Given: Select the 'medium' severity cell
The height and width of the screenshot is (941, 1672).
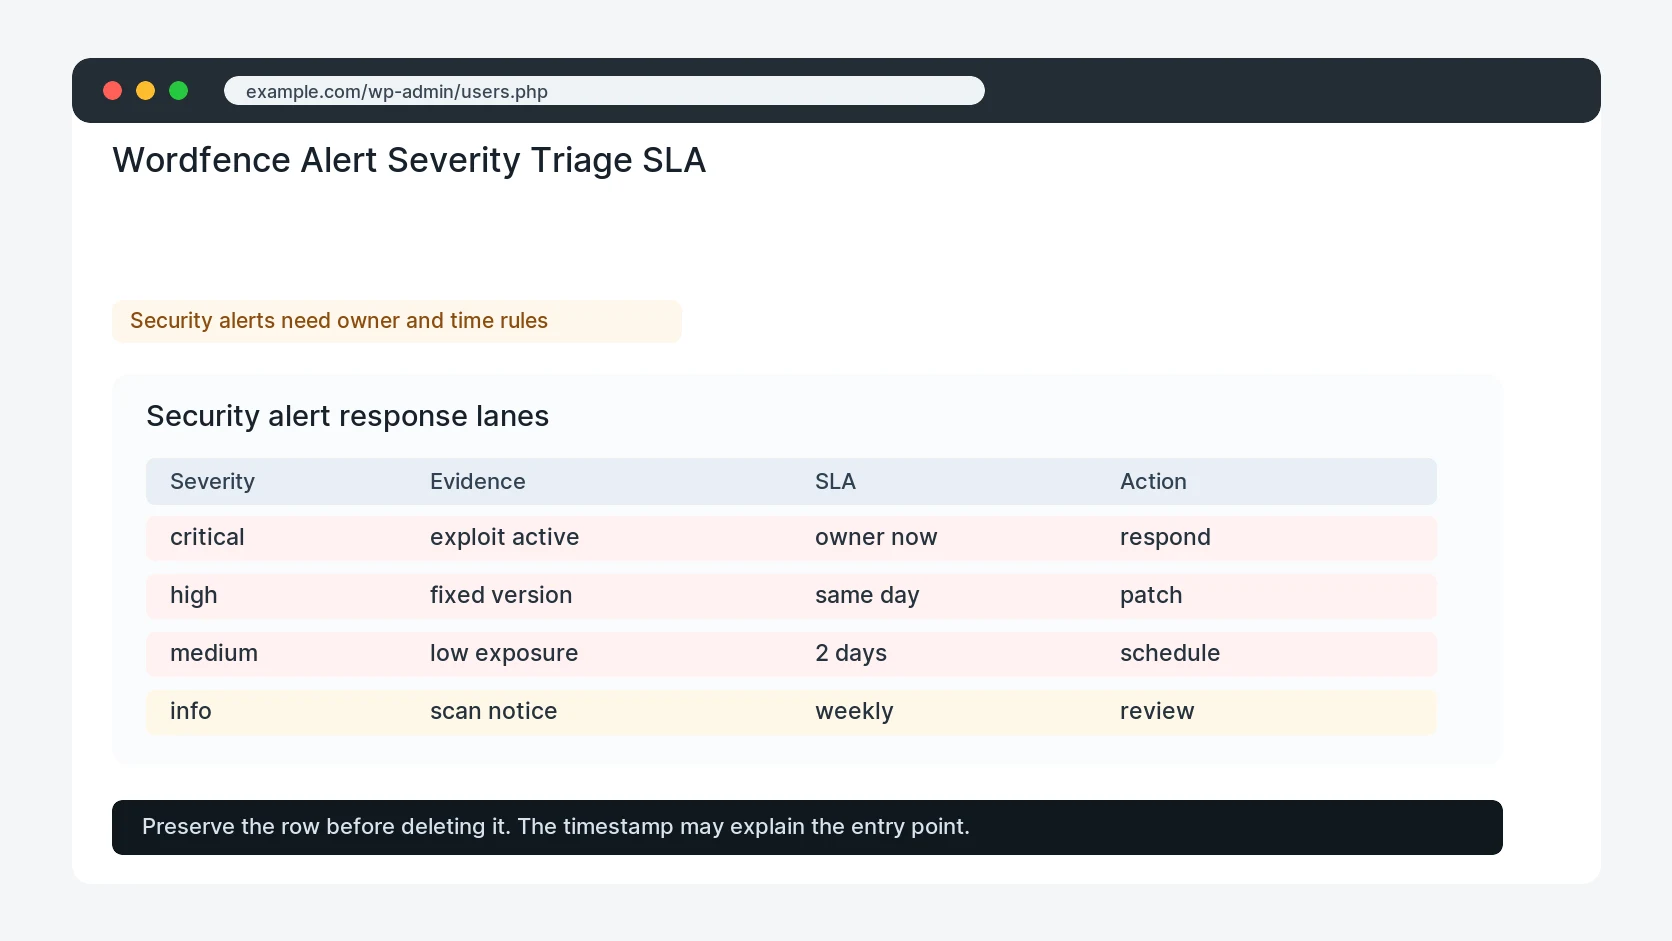Looking at the screenshot, I should pos(214,654).
